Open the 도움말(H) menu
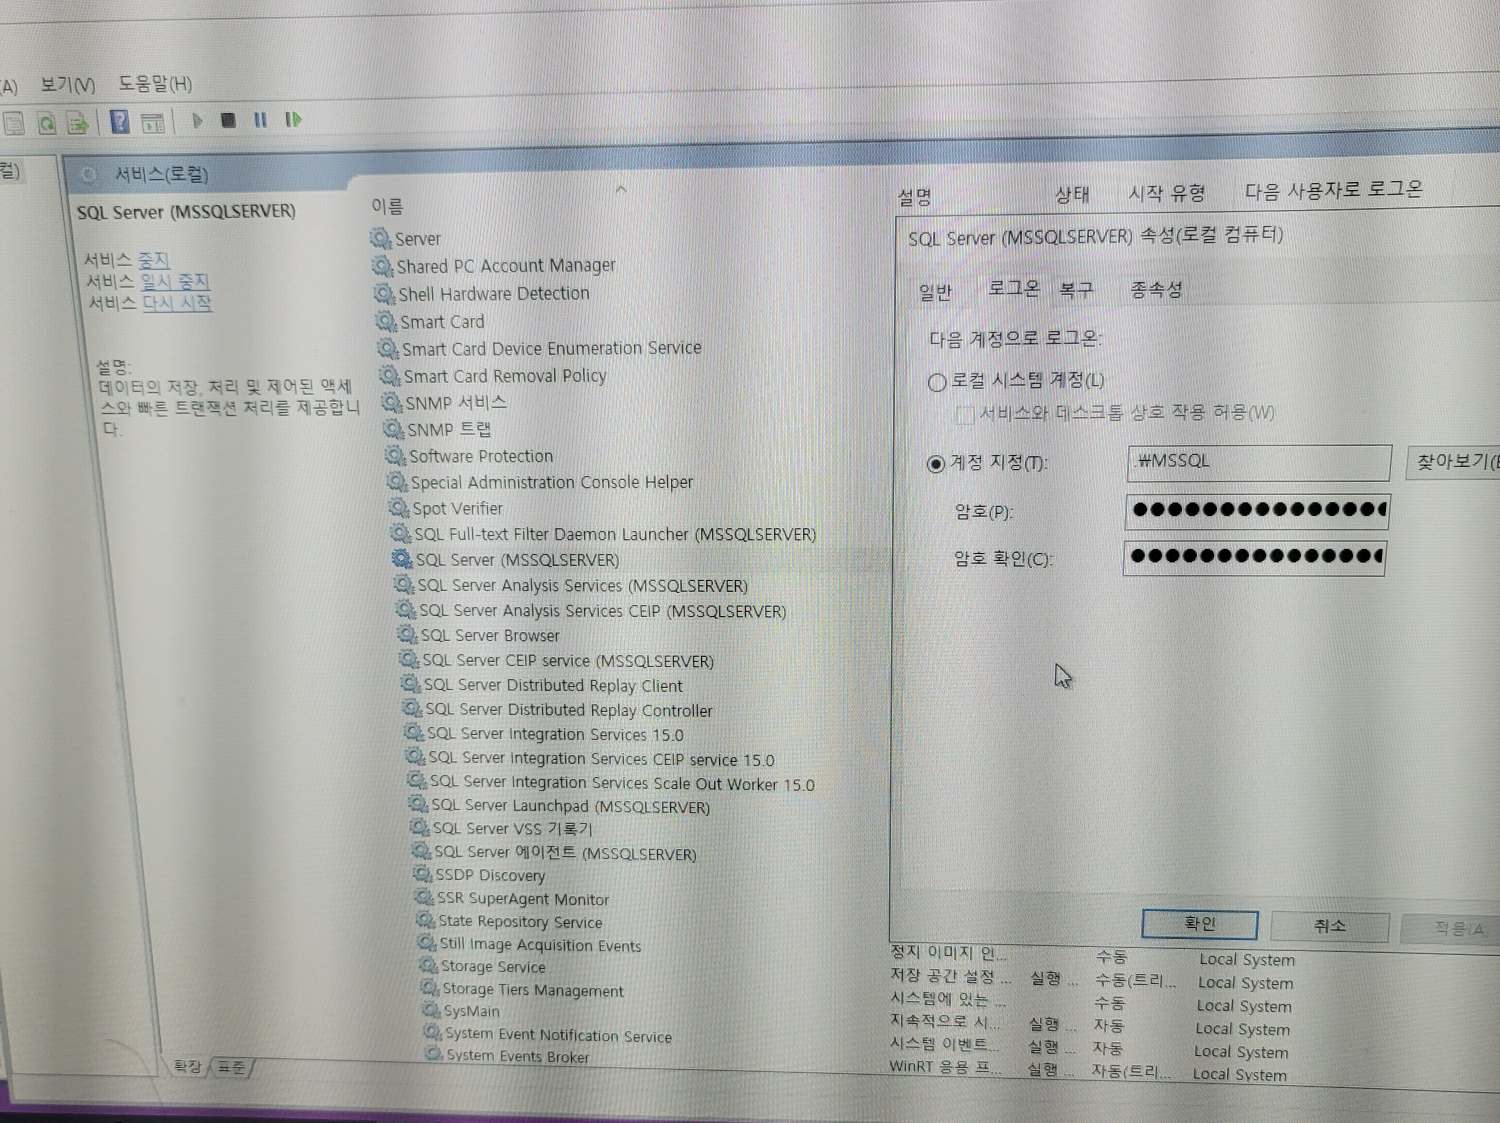 (x=155, y=84)
